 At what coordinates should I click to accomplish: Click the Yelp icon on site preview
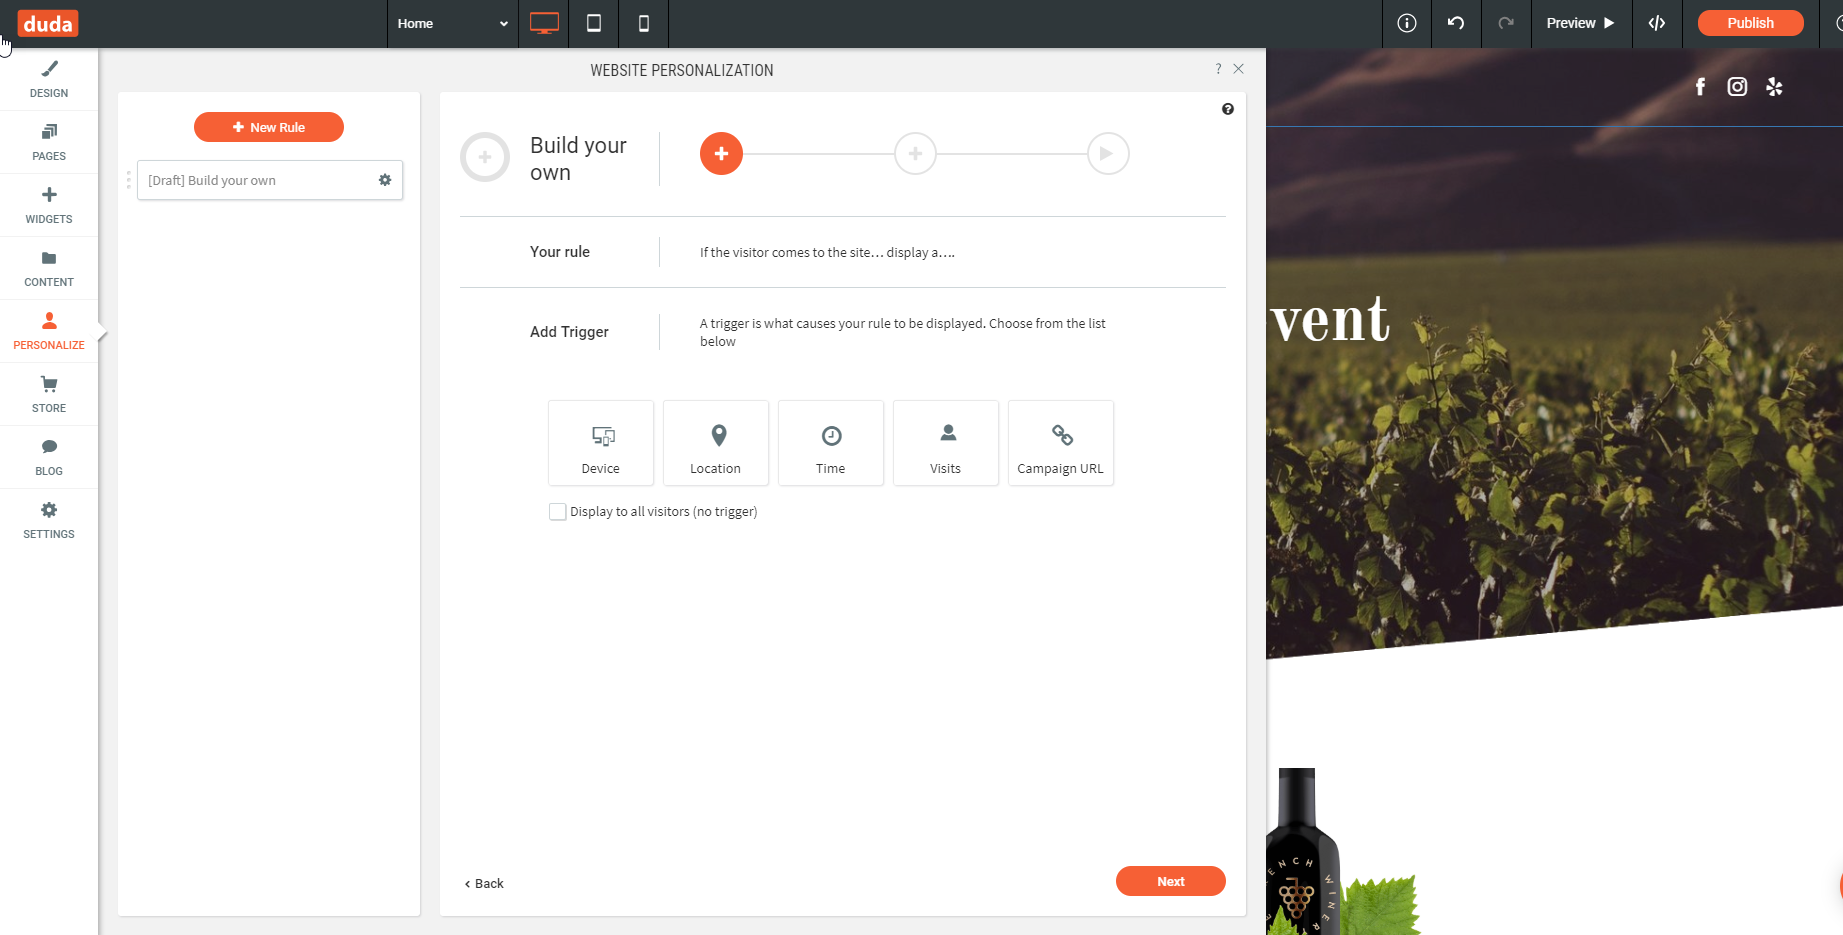coord(1774,87)
